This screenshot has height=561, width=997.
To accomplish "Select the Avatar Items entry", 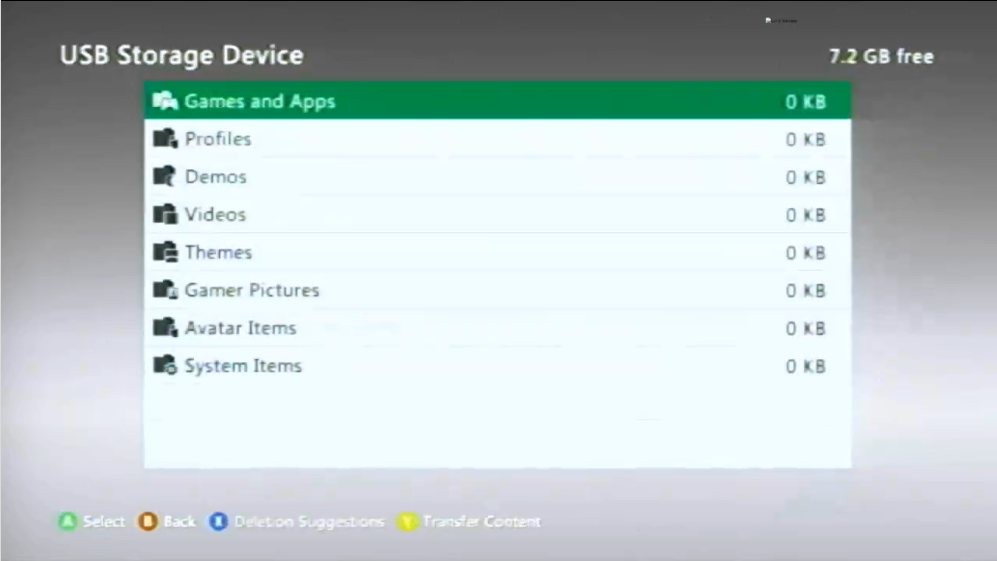I will pyautogui.click(x=497, y=328).
